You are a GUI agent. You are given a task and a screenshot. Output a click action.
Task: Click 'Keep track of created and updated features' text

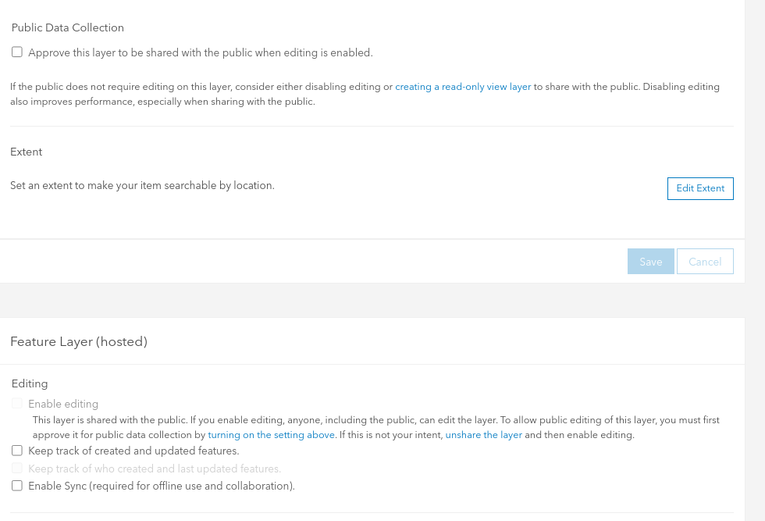coord(133,451)
